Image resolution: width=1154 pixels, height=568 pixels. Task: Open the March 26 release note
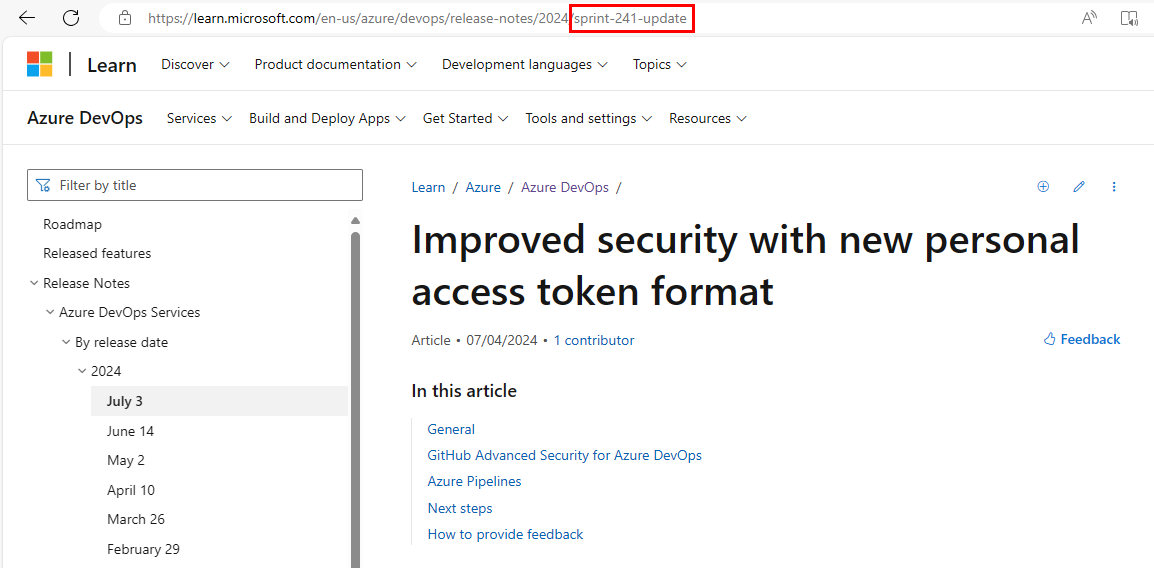click(x=136, y=519)
